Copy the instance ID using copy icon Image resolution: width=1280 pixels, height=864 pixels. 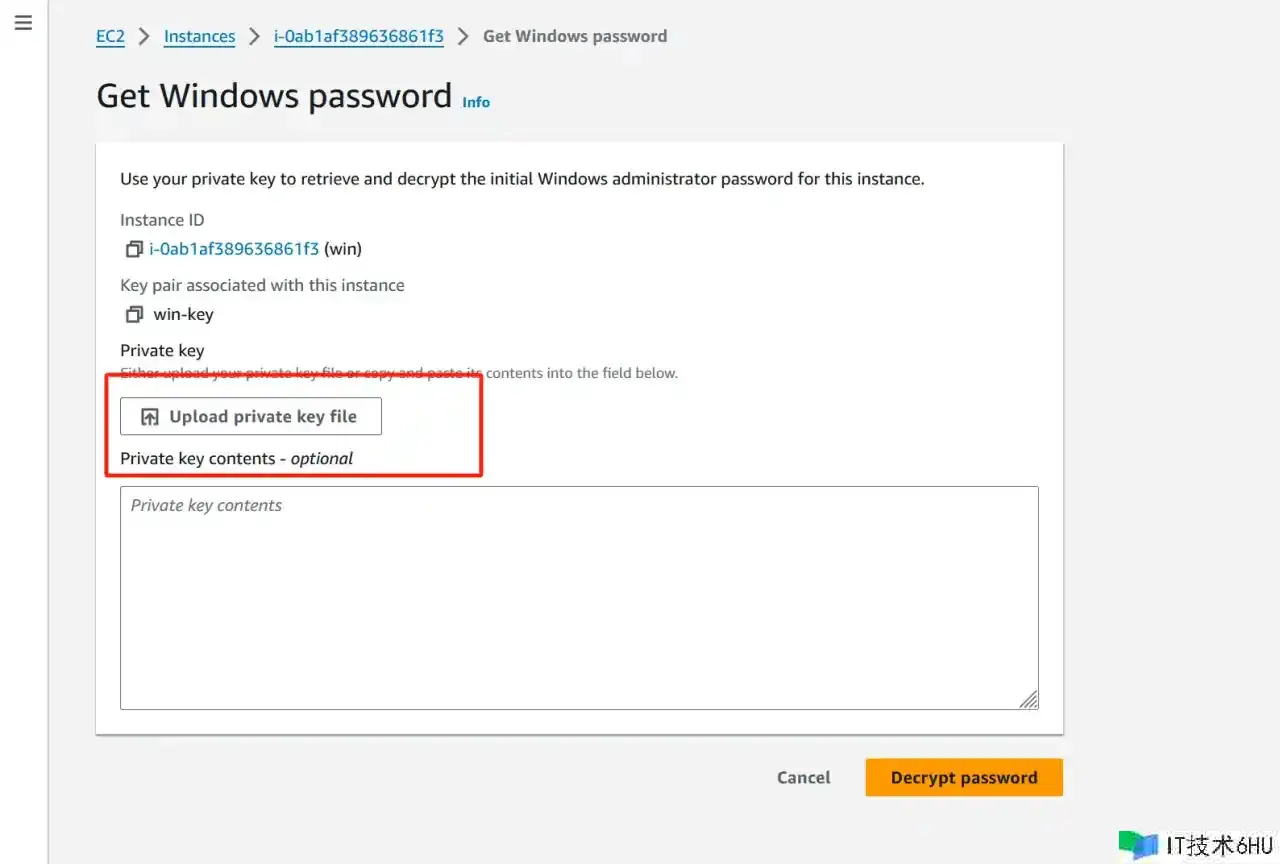pos(133,249)
